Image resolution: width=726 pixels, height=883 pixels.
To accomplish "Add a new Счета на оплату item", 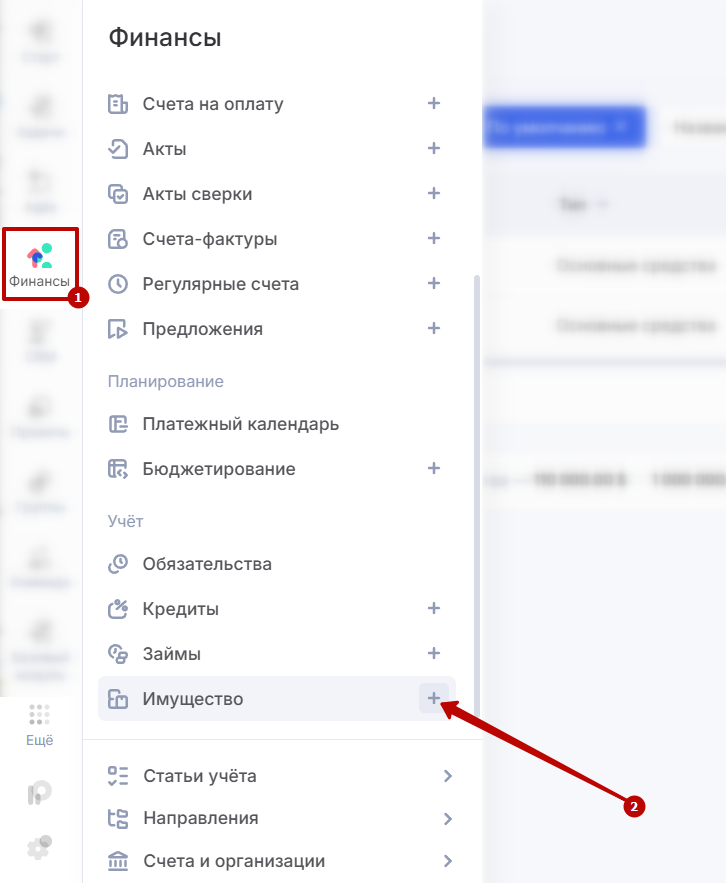I will 434,104.
